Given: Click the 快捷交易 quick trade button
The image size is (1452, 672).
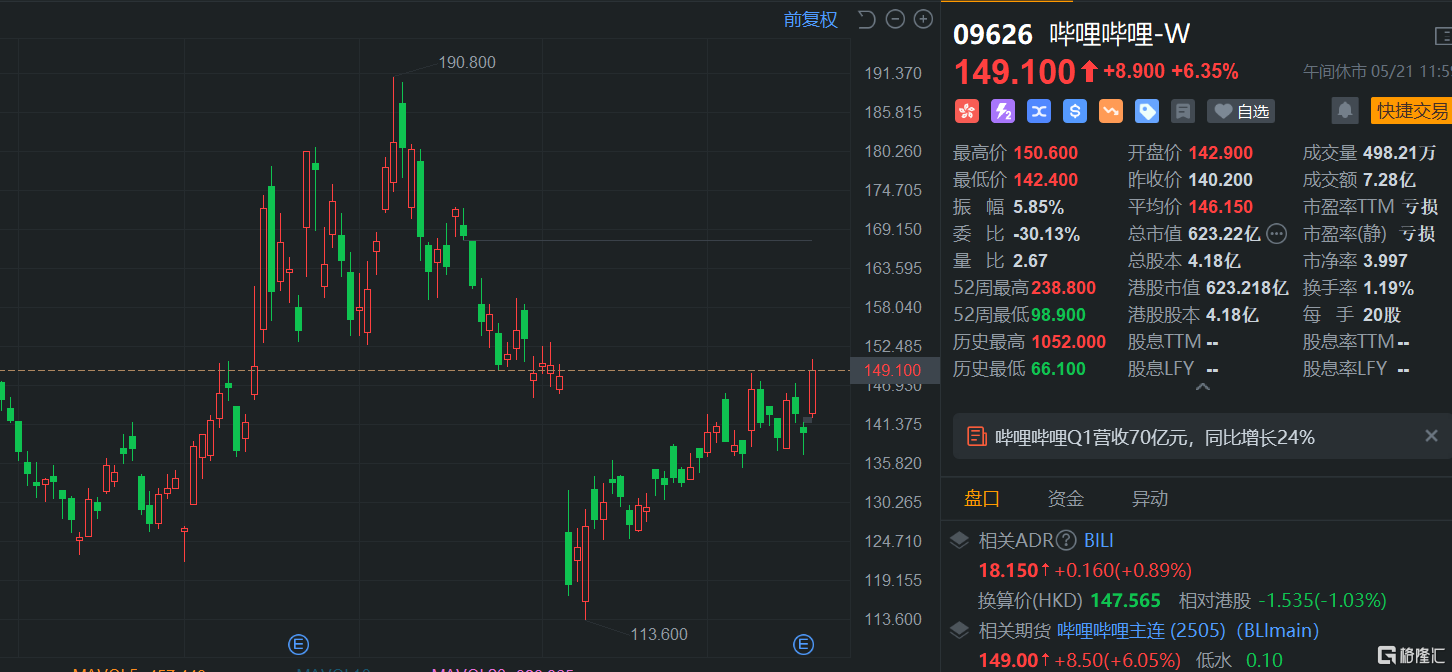Looking at the screenshot, I should point(1411,111).
